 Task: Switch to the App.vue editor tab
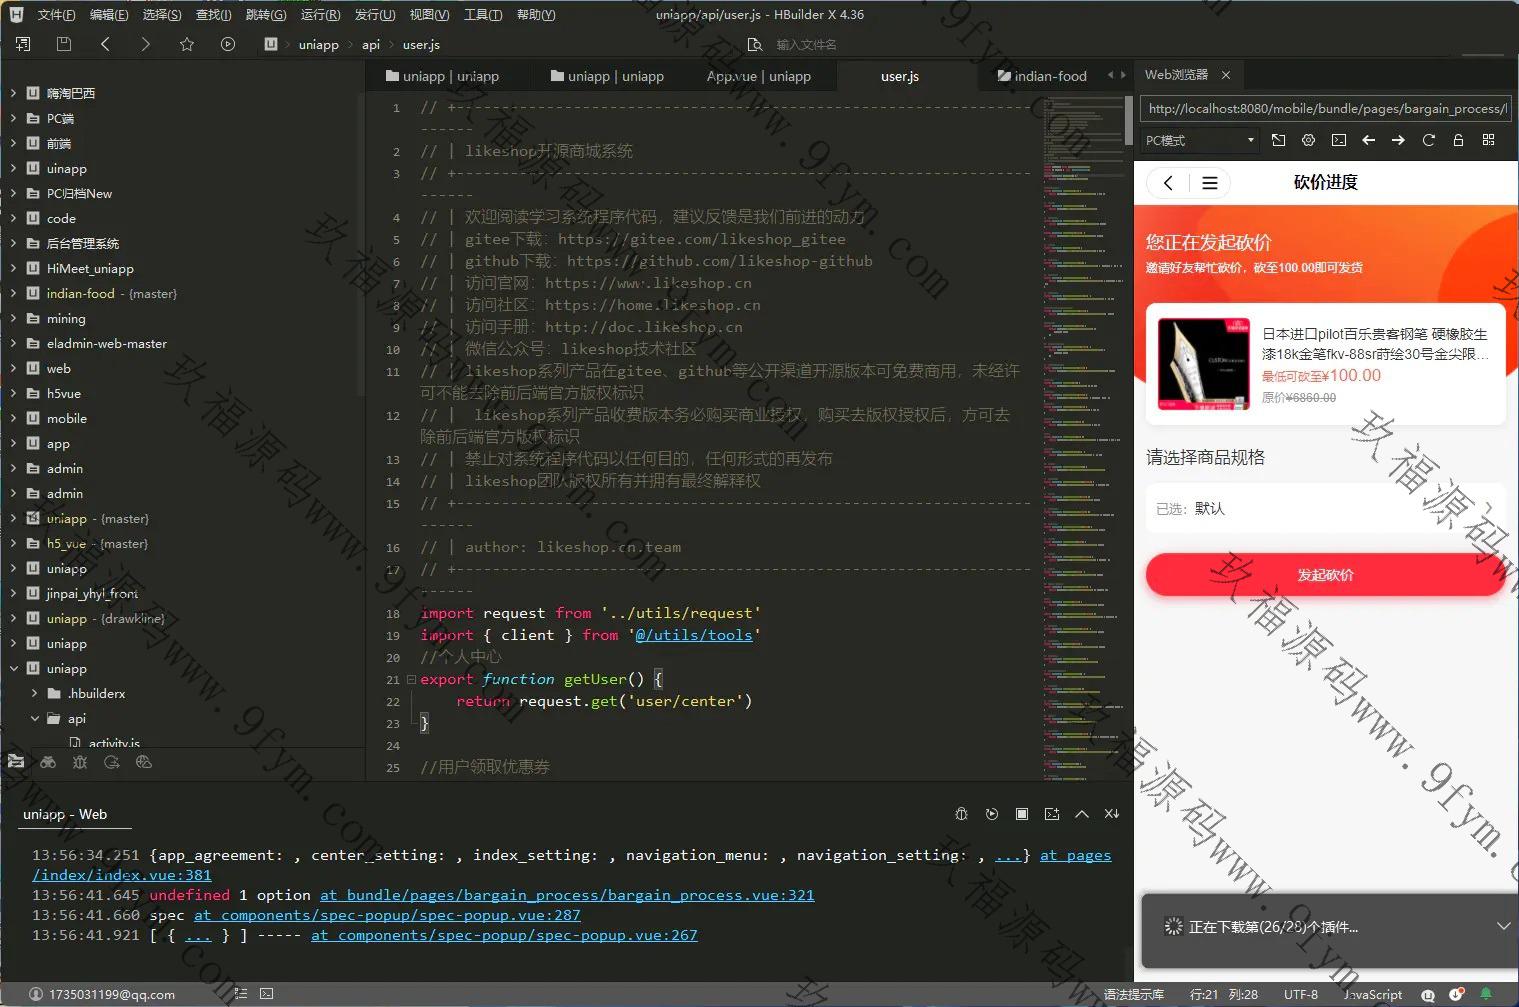coord(758,76)
